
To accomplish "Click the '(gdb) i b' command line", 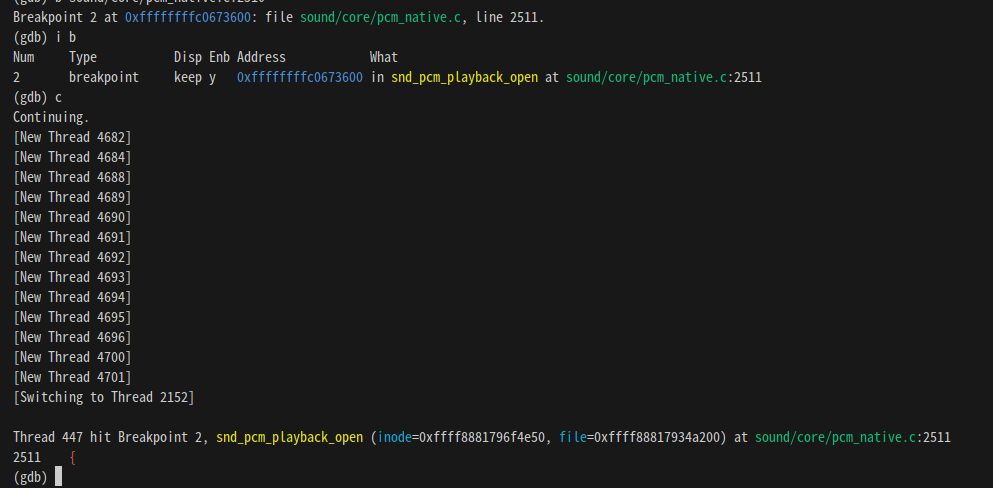I will pyautogui.click(x=44, y=37).
